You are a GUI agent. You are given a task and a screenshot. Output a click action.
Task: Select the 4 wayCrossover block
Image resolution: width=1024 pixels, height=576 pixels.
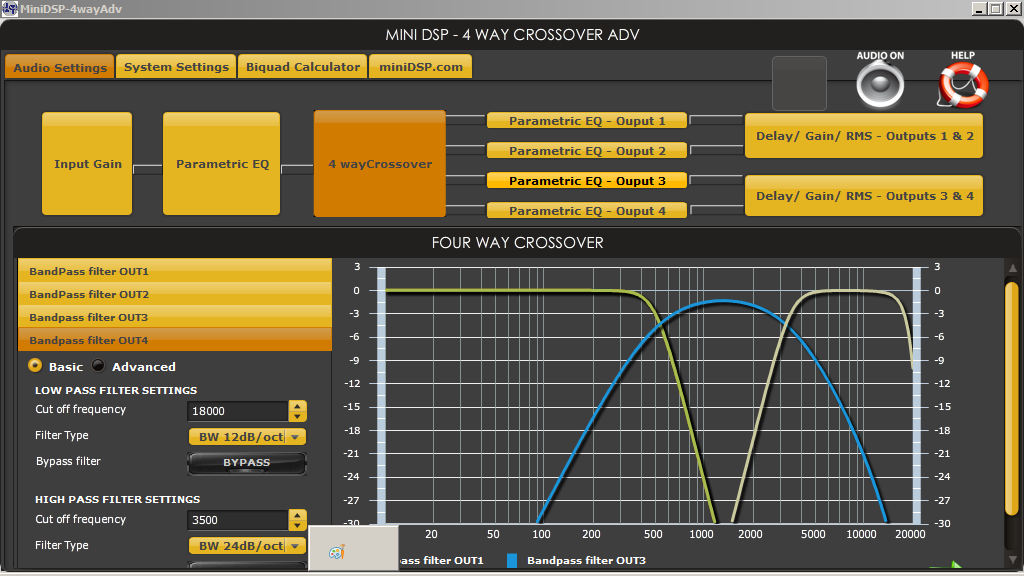coord(379,164)
